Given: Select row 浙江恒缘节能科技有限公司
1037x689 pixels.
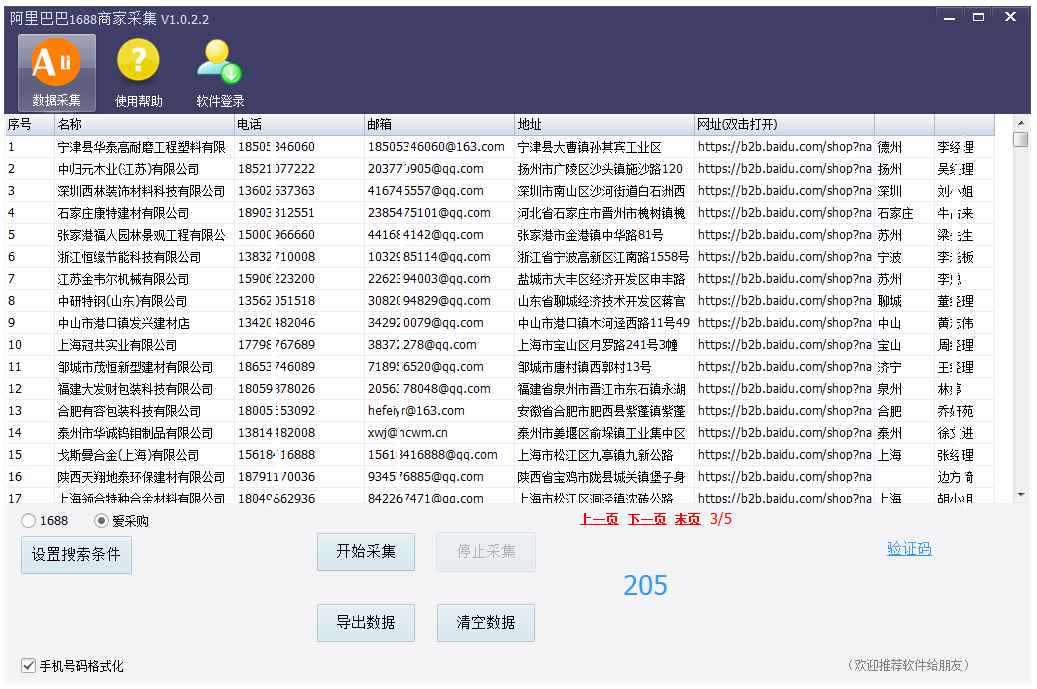Looking at the screenshot, I should [500, 257].
